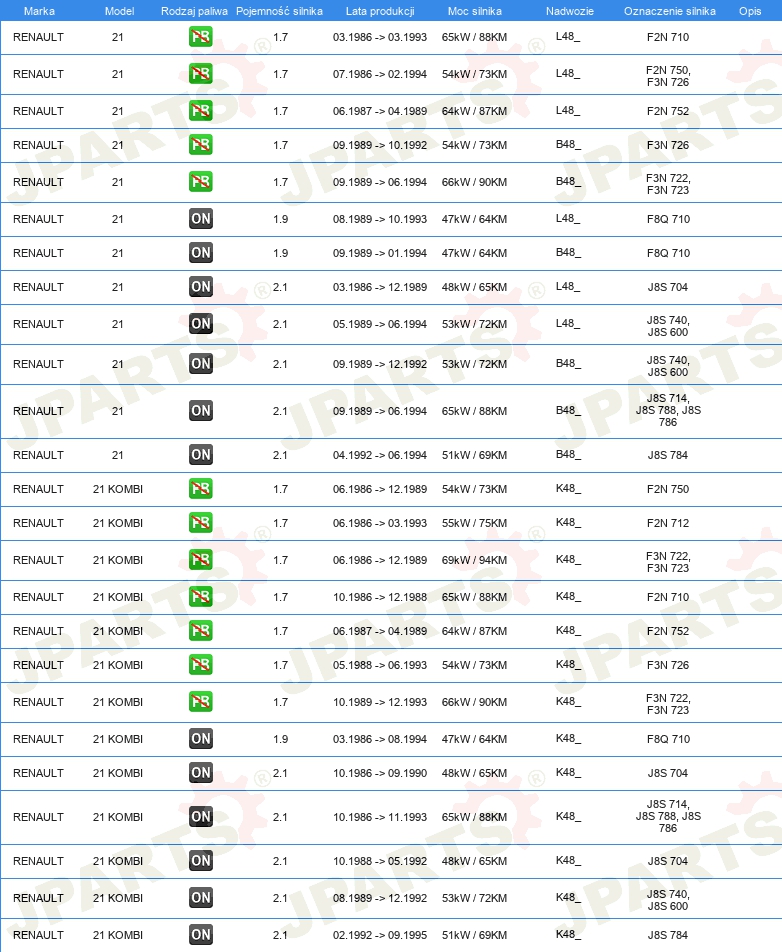Select ON icon in the 65kW B48_ diesel row

click(200, 411)
